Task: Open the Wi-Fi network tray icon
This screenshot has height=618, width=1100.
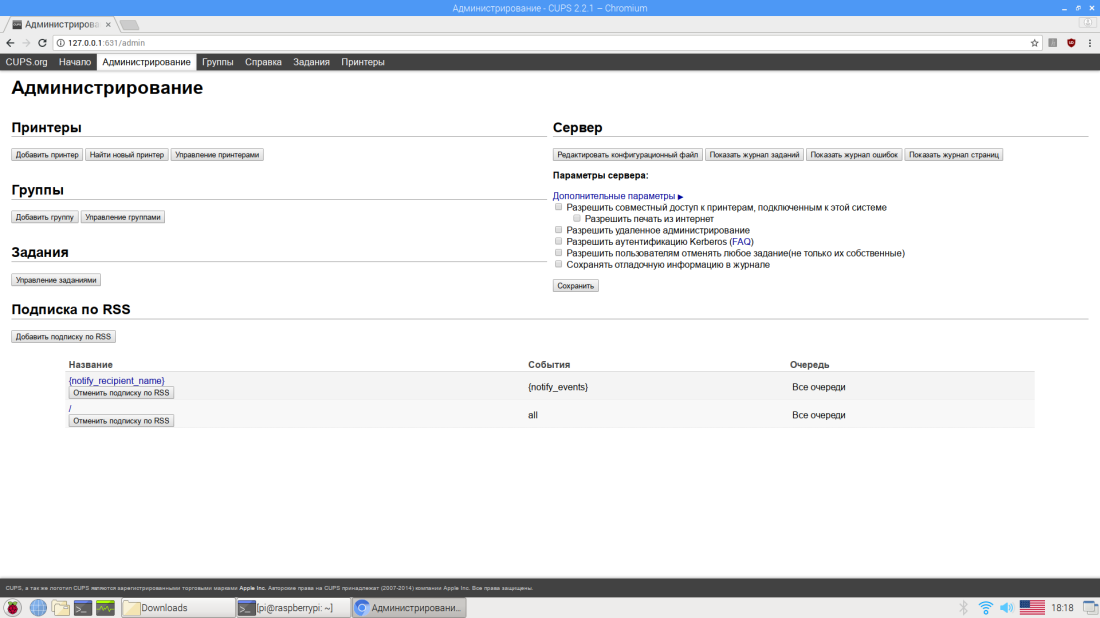Action: coord(985,608)
